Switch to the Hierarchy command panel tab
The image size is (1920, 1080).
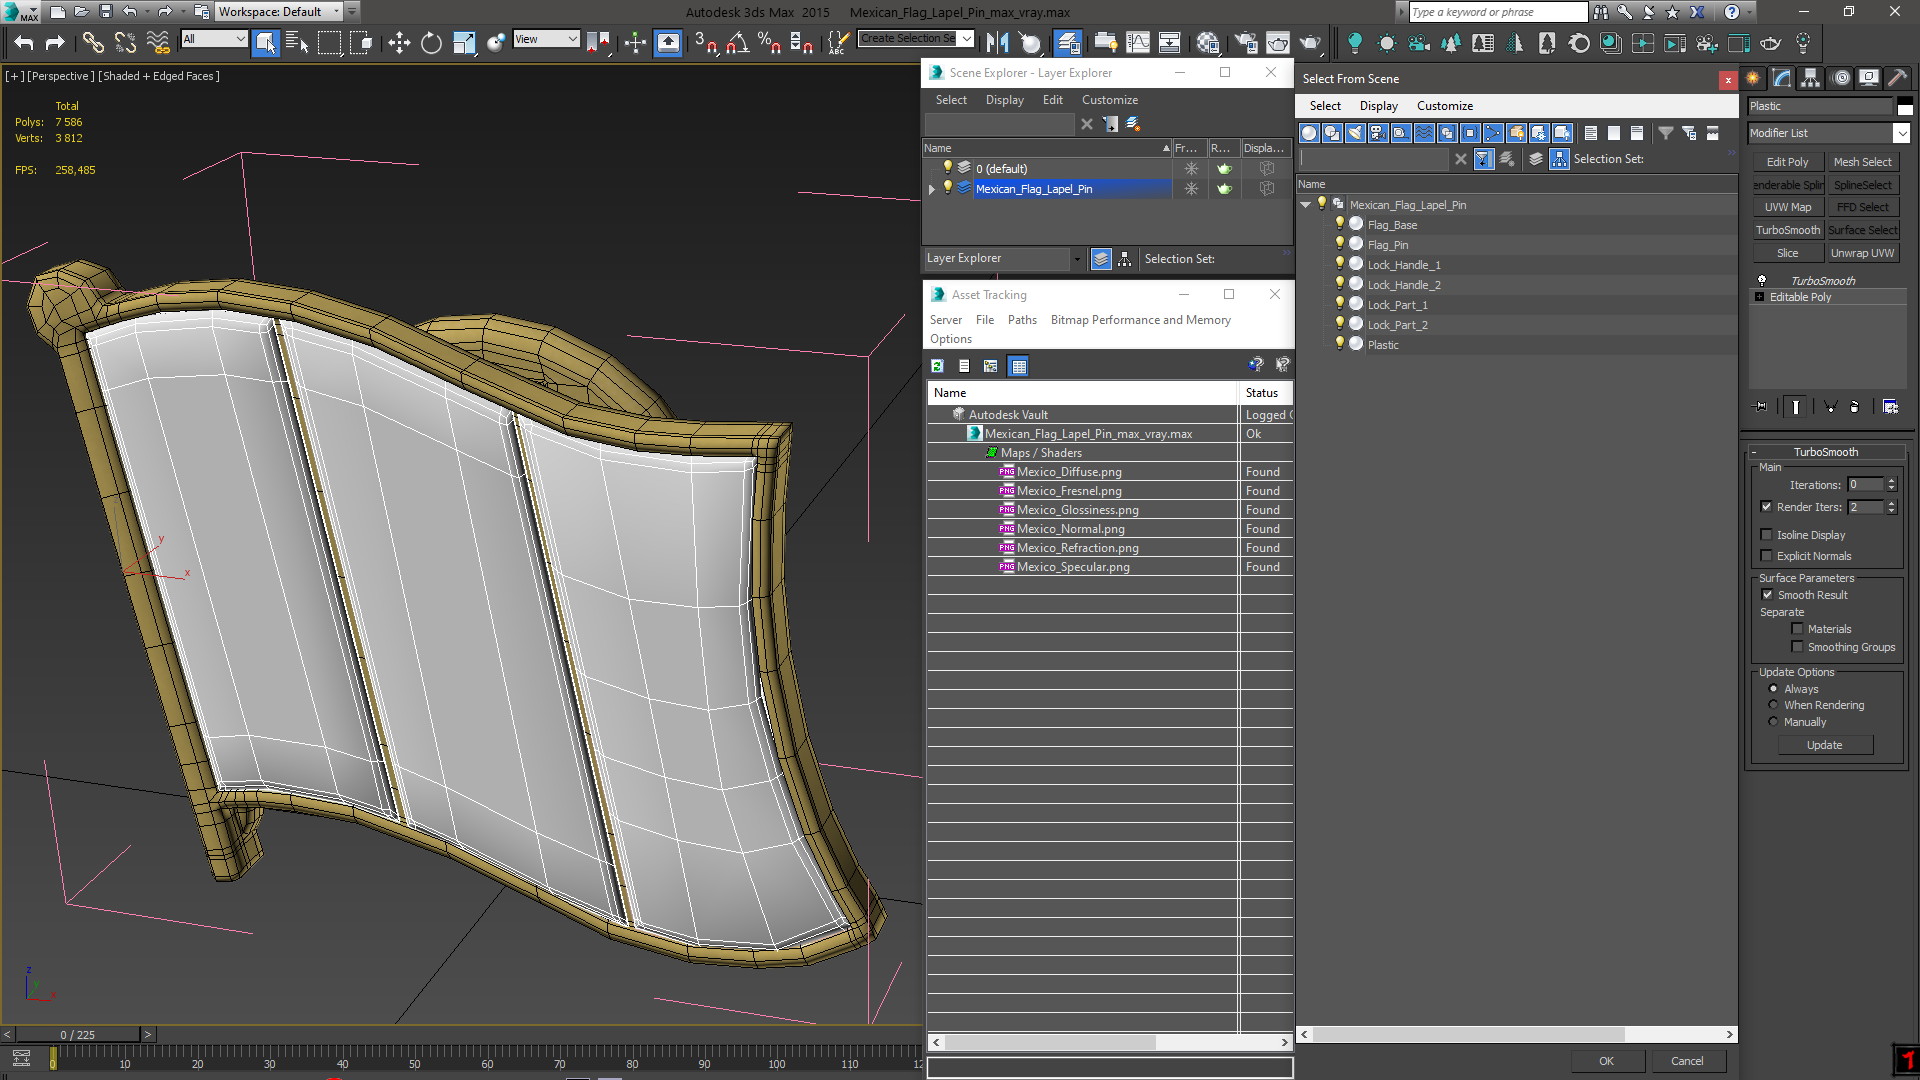(1811, 78)
